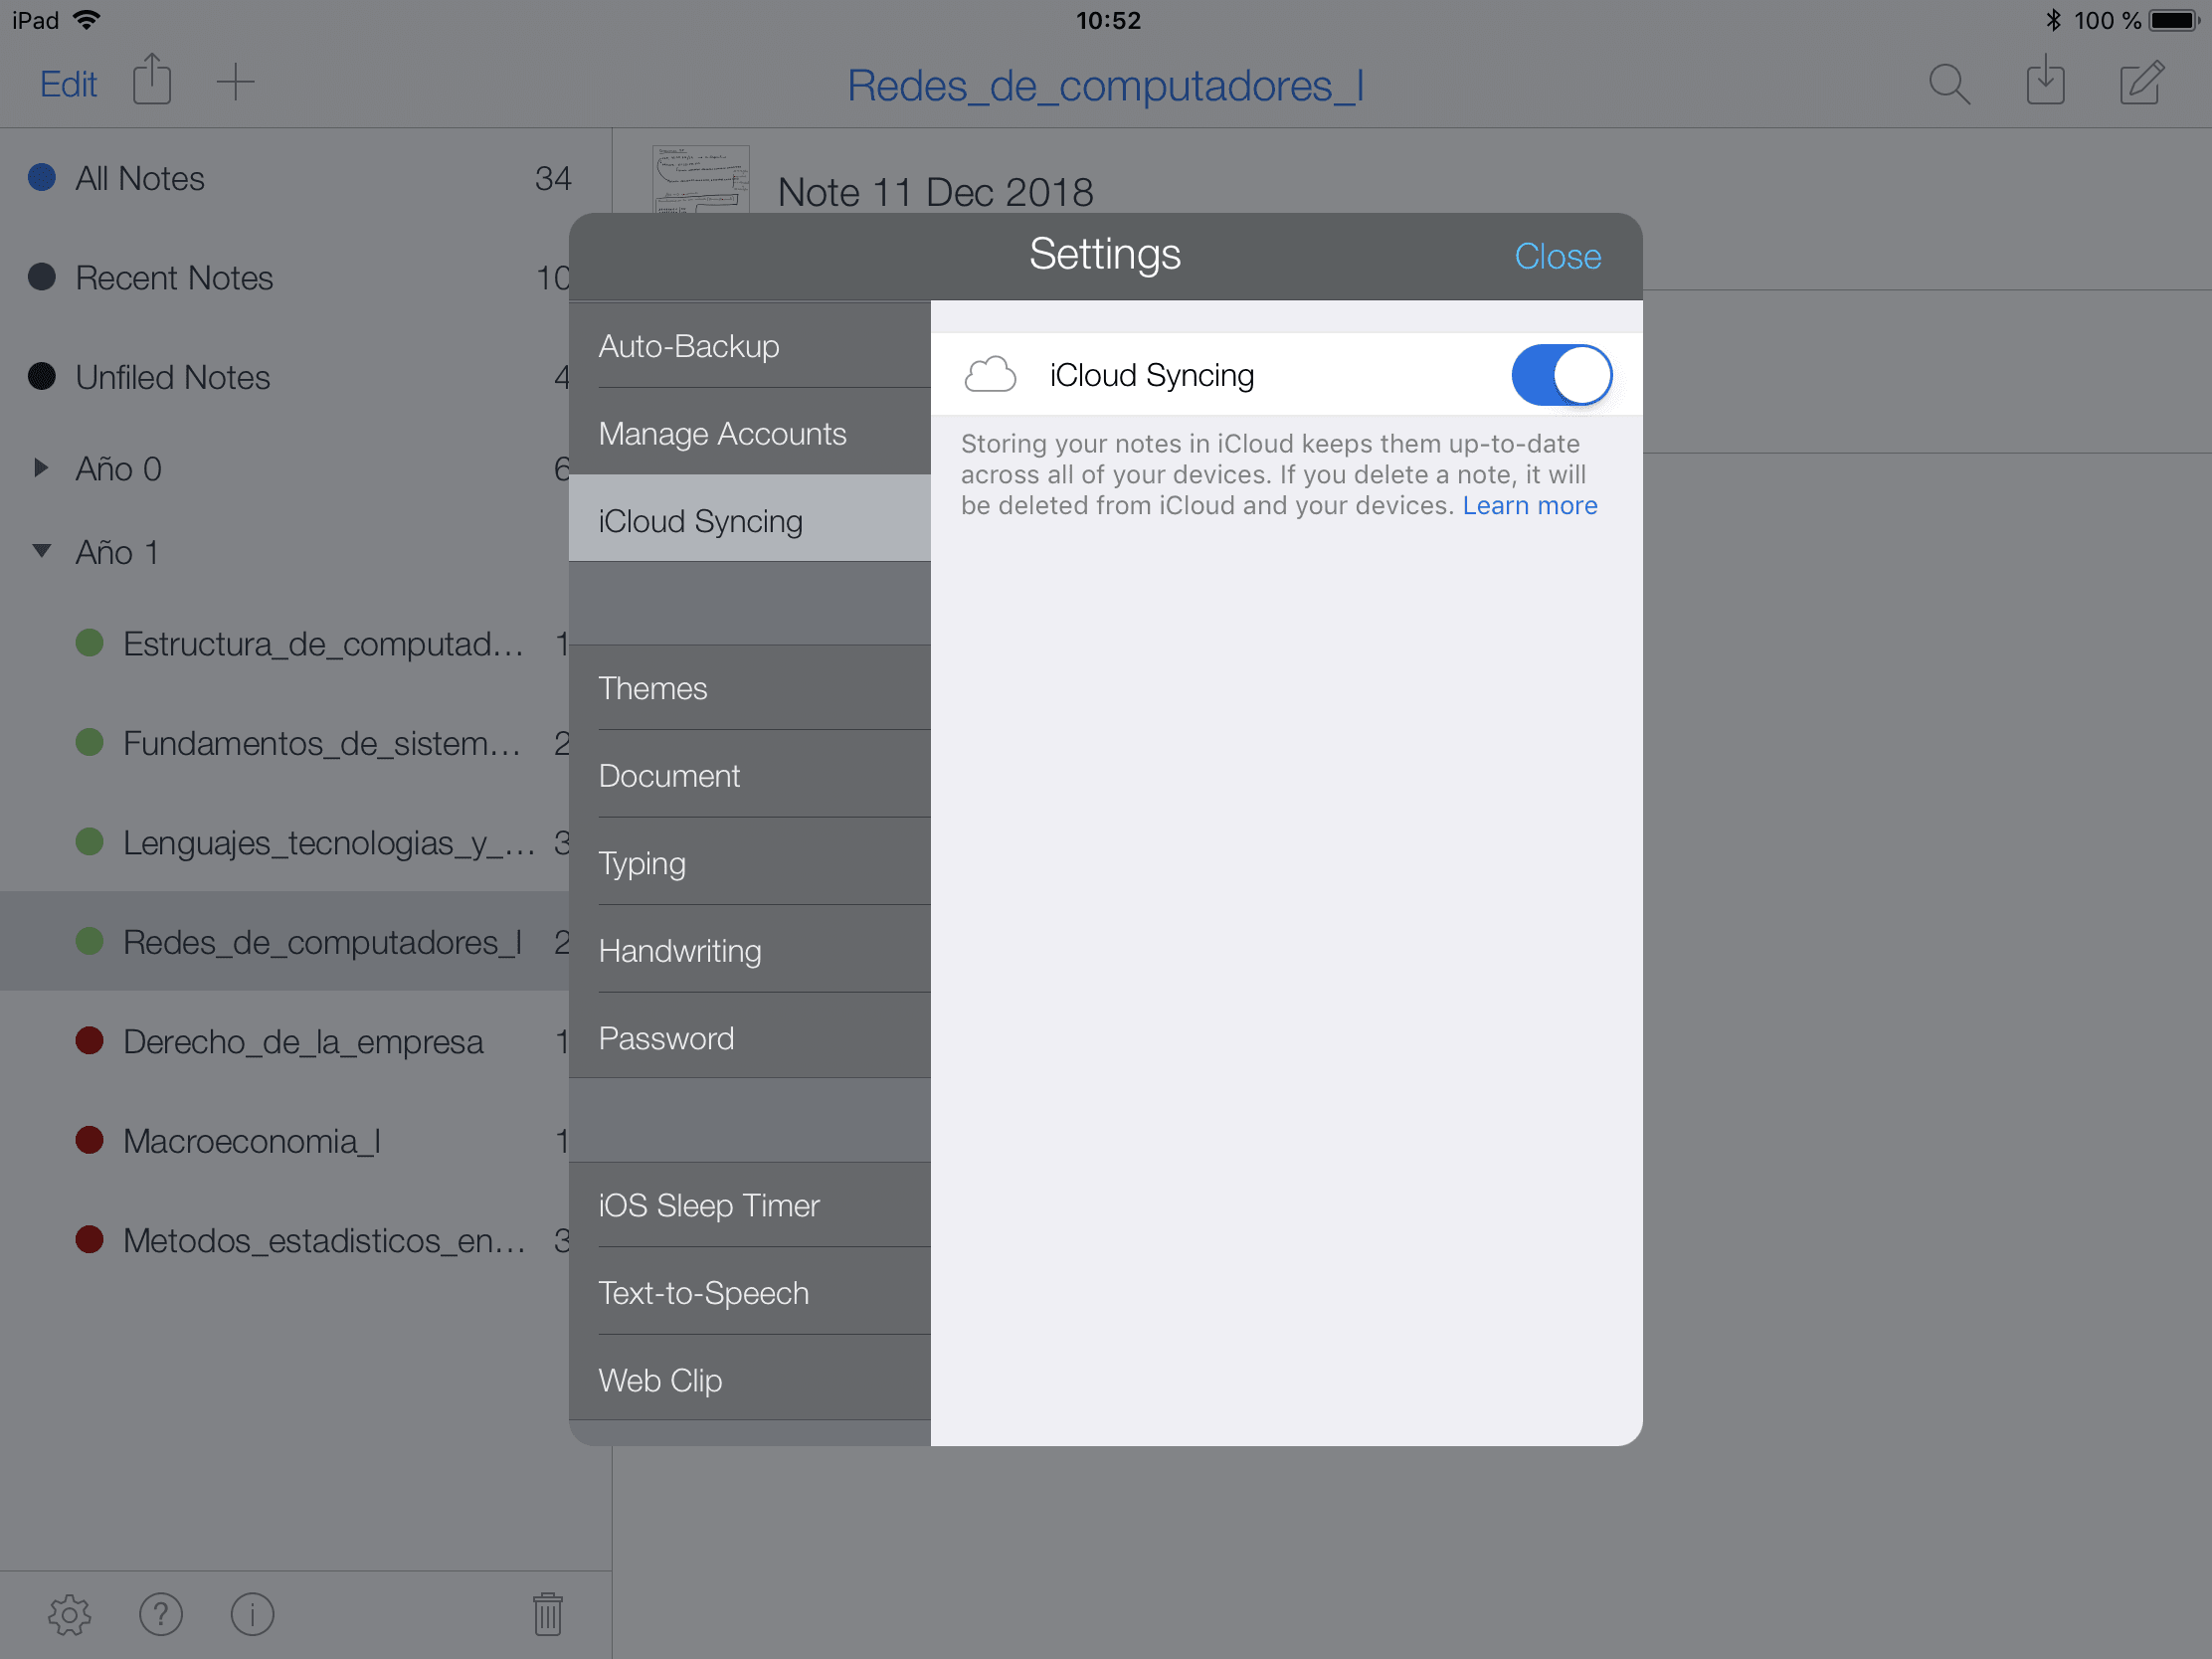This screenshot has width=2212, height=1659.
Task: Tap green dot beside Estructura_de_computad subject
Action: [90, 643]
